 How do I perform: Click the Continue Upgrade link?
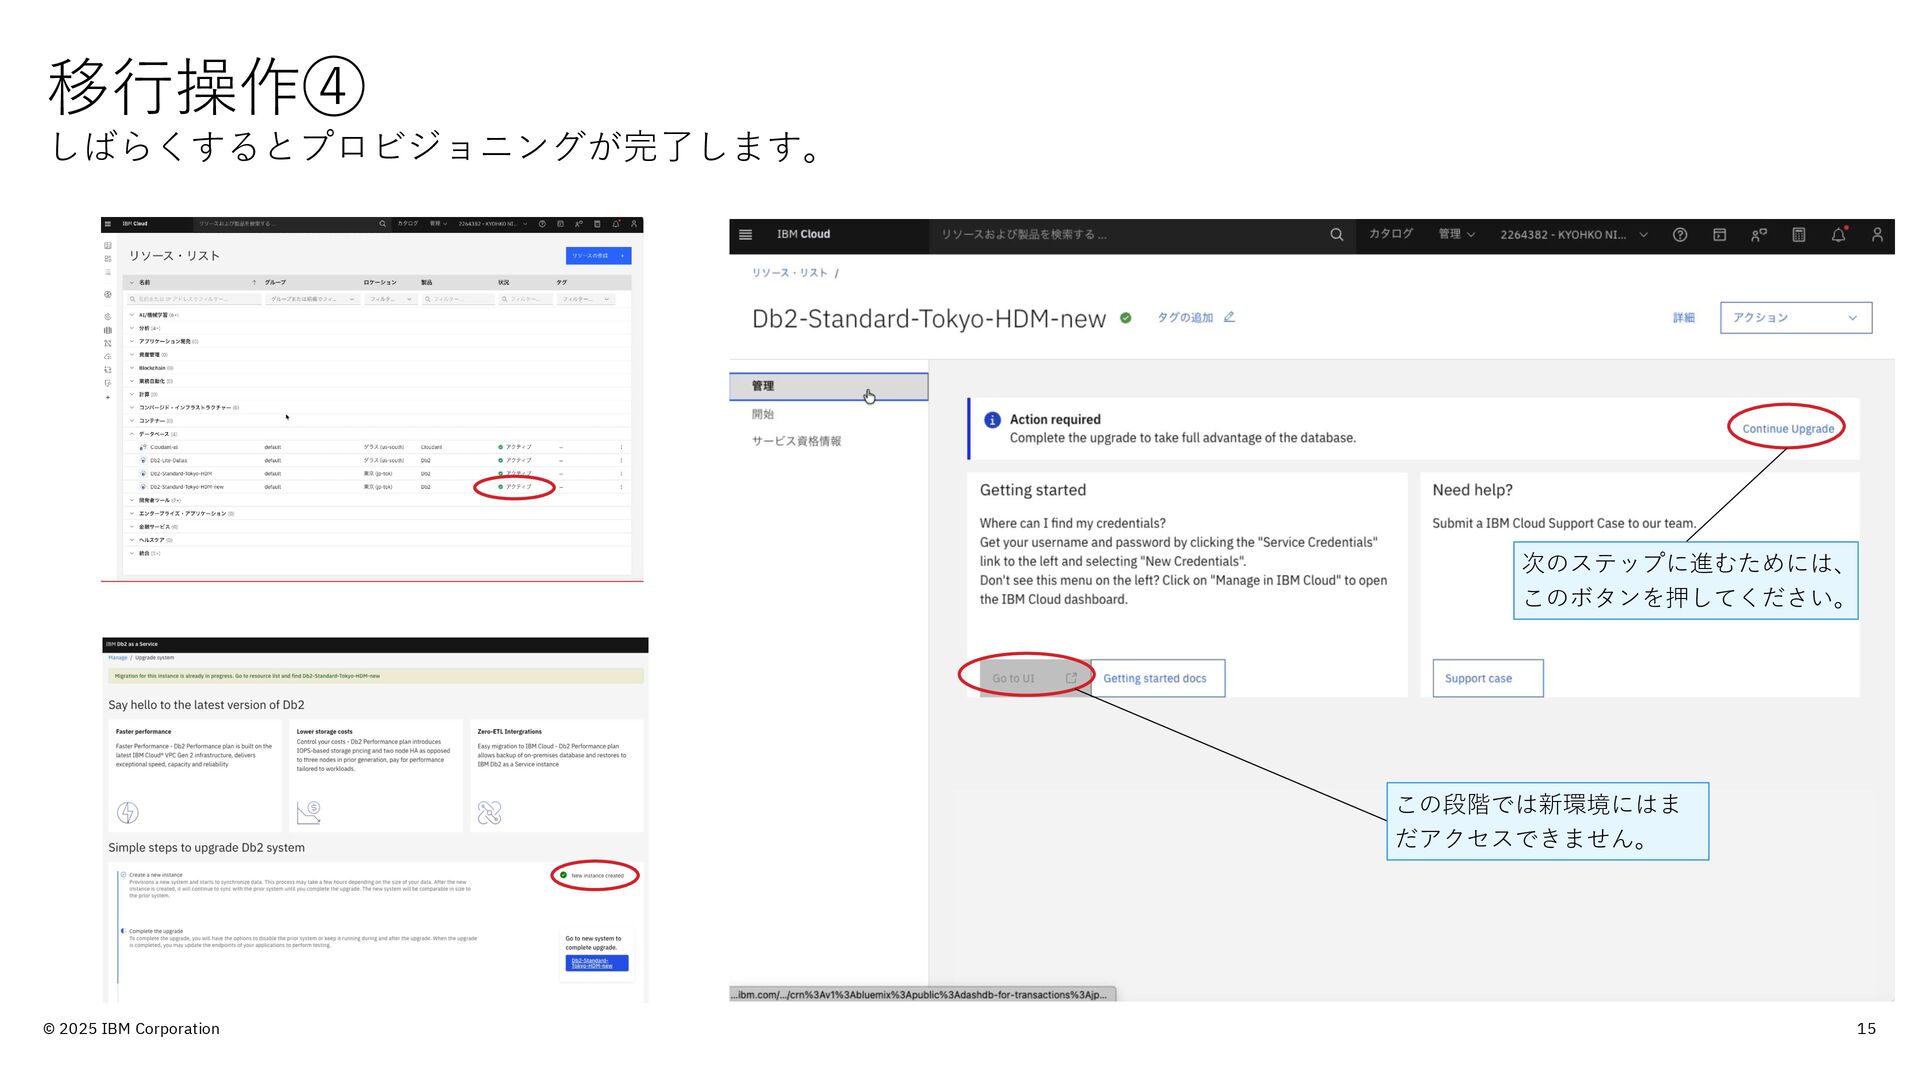pyautogui.click(x=1787, y=429)
